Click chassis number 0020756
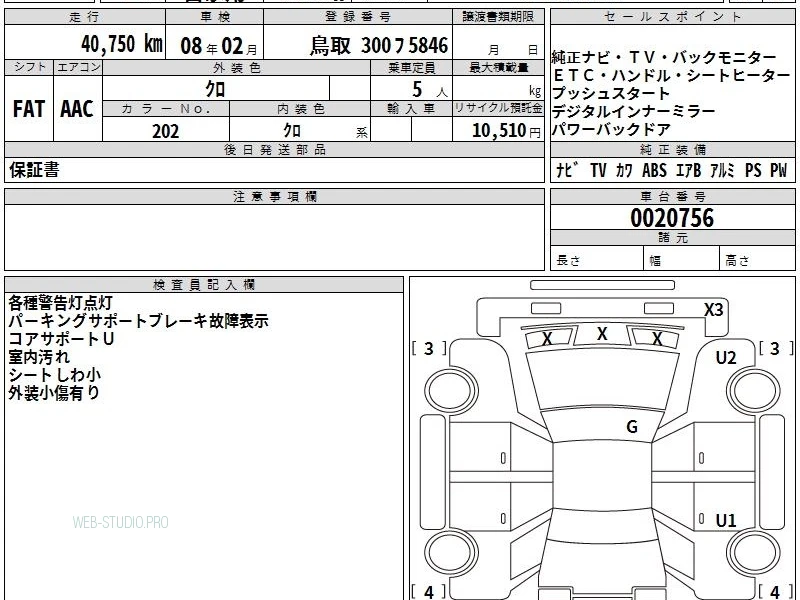 click(672, 218)
